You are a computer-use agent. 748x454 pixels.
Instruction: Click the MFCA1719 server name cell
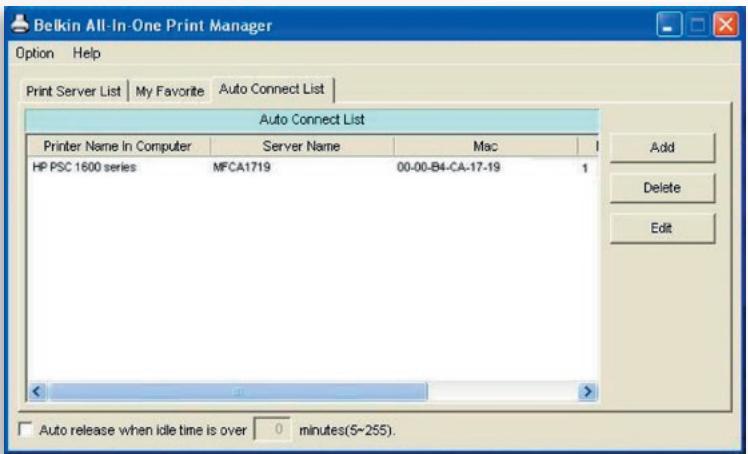pos(242,167)
